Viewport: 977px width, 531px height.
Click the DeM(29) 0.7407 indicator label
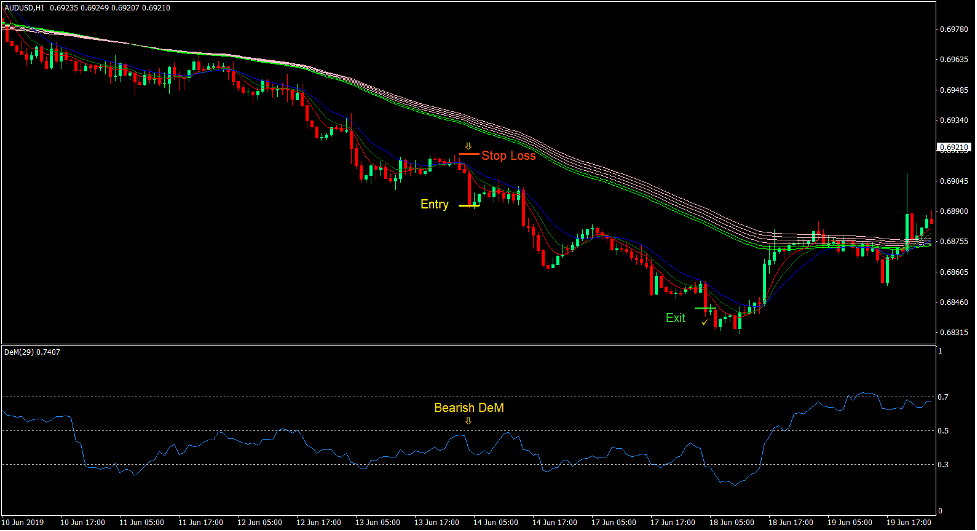[32, 352]
